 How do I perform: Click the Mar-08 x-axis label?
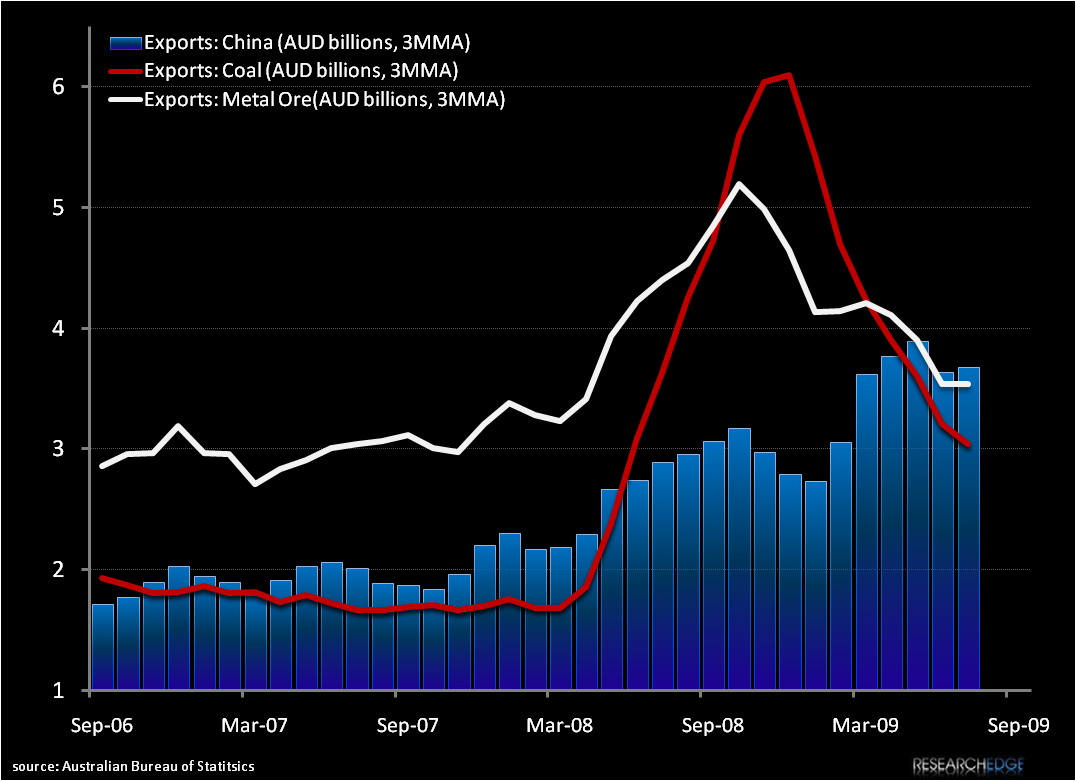[548, 723]
